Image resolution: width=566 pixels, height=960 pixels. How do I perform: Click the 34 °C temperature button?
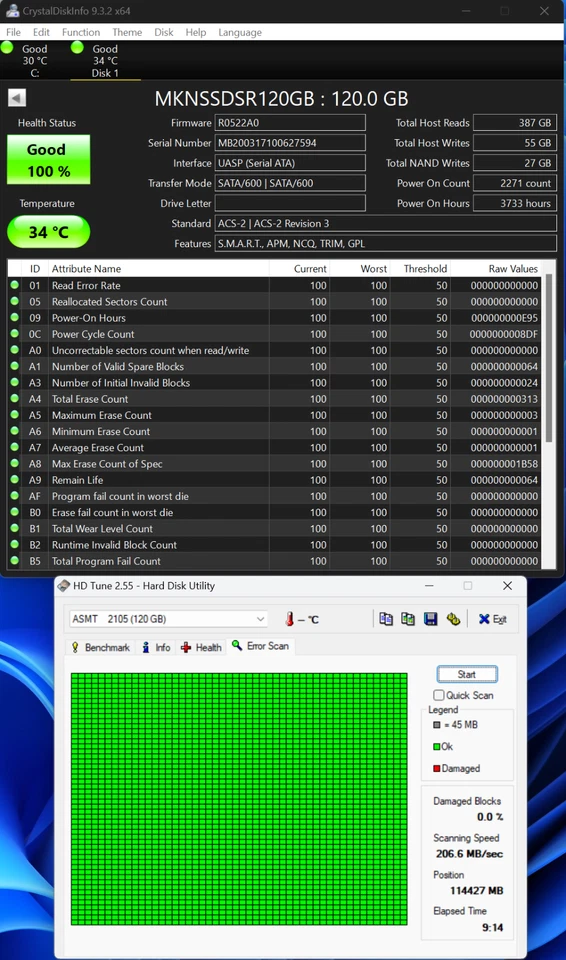pyautogui.click(x=48, y=232)
